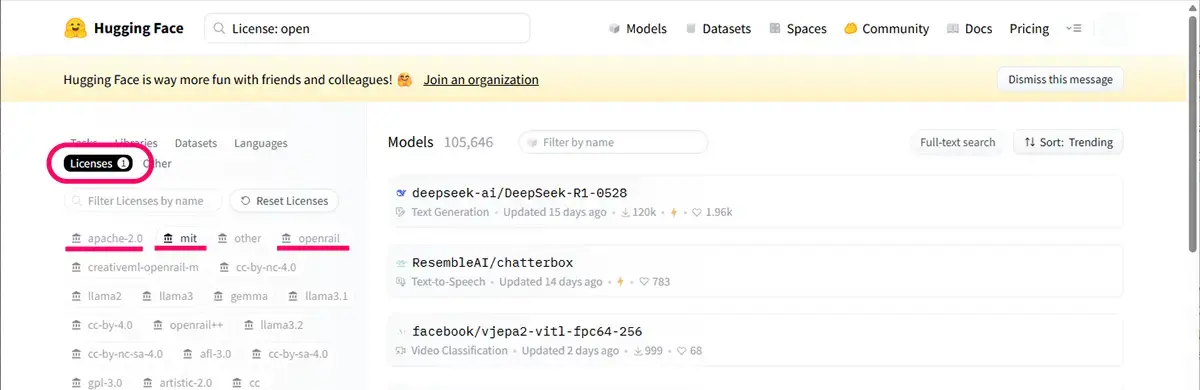Follow the Join an organization link
This screenshot has height=390, width=1200.
coord(481,79)
